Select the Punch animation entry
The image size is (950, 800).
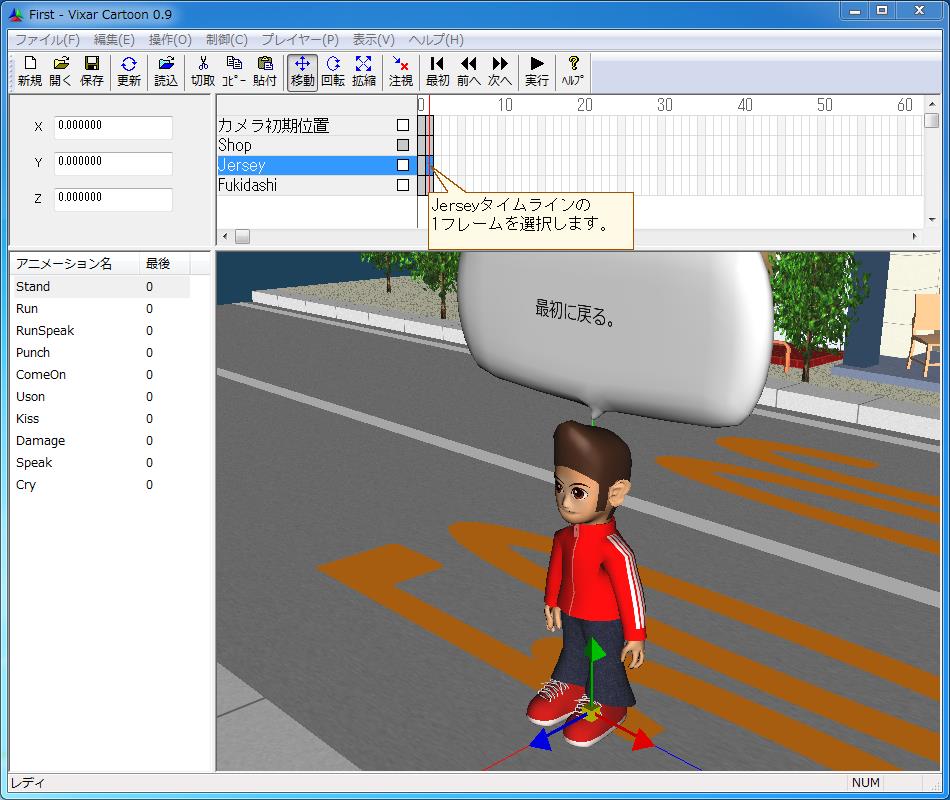[x=33, y=353]
